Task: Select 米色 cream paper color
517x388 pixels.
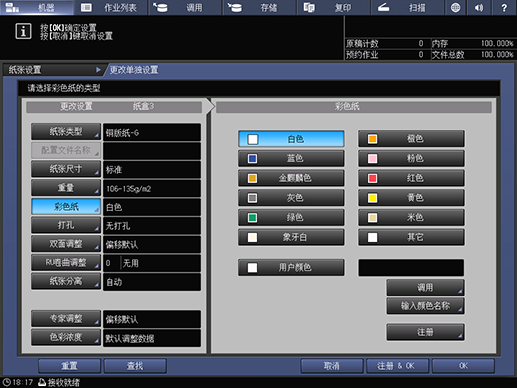Action: tap(411, 217)
